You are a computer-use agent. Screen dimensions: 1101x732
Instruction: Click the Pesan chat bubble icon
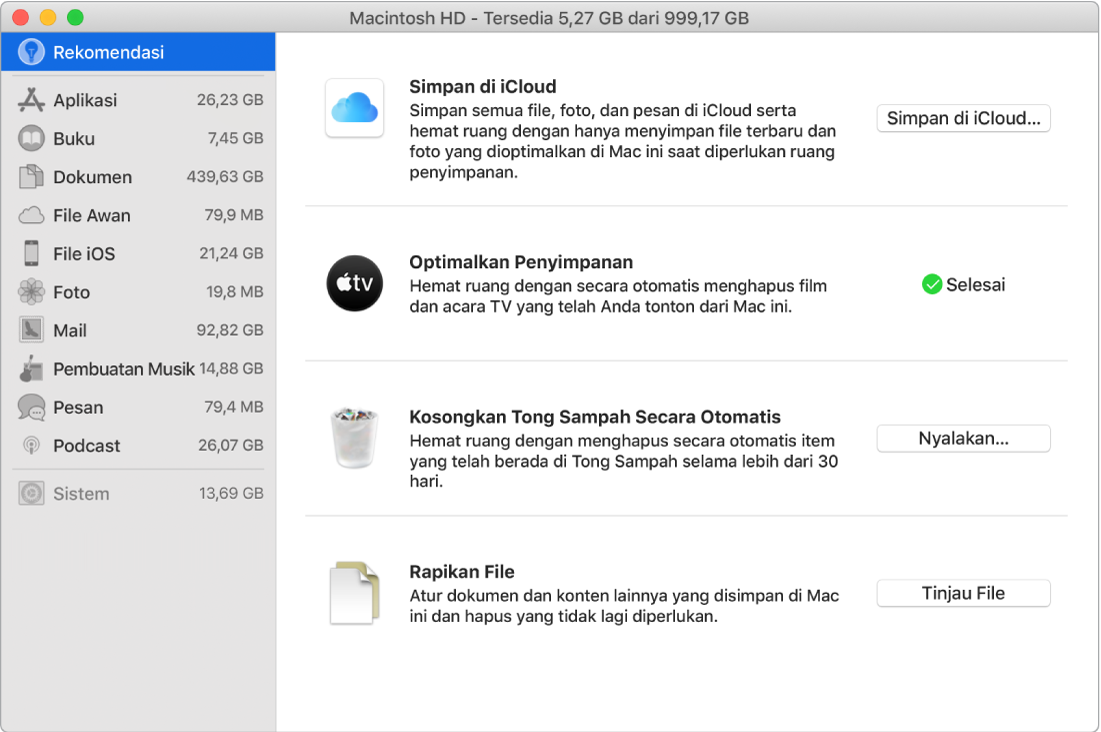coord(32,407)
